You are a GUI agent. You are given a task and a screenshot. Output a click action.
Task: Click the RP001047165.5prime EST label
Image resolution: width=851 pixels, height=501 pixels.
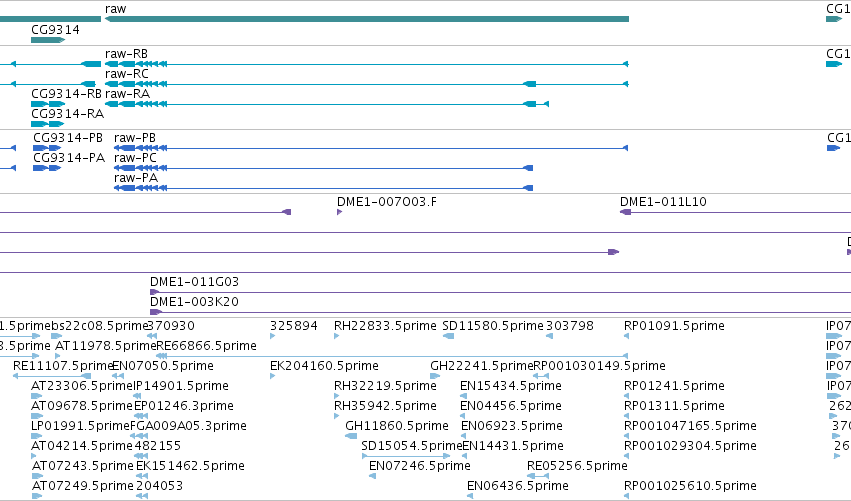click(690, 426)
